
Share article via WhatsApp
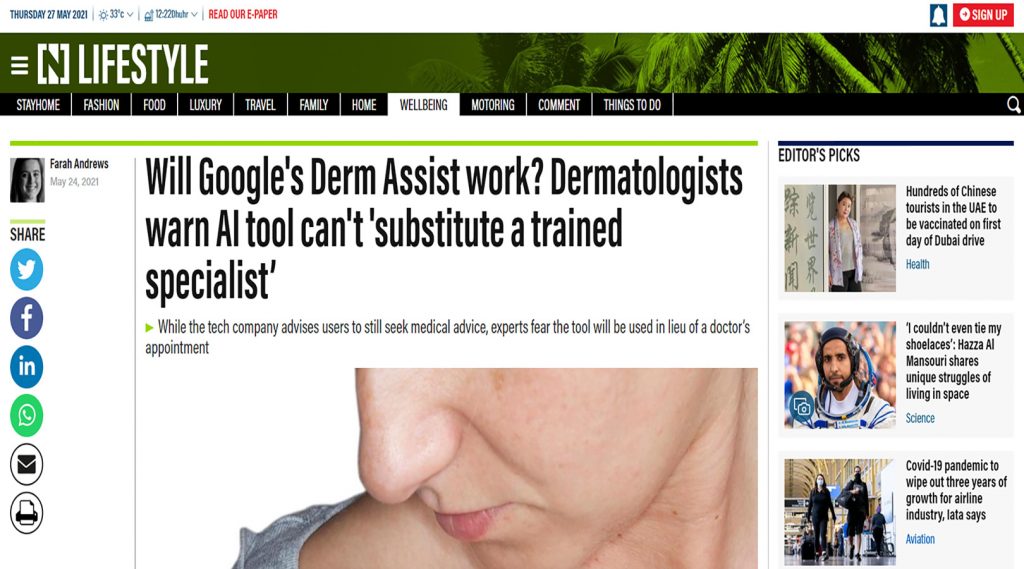pyautogui.click(x=27, y=415)
